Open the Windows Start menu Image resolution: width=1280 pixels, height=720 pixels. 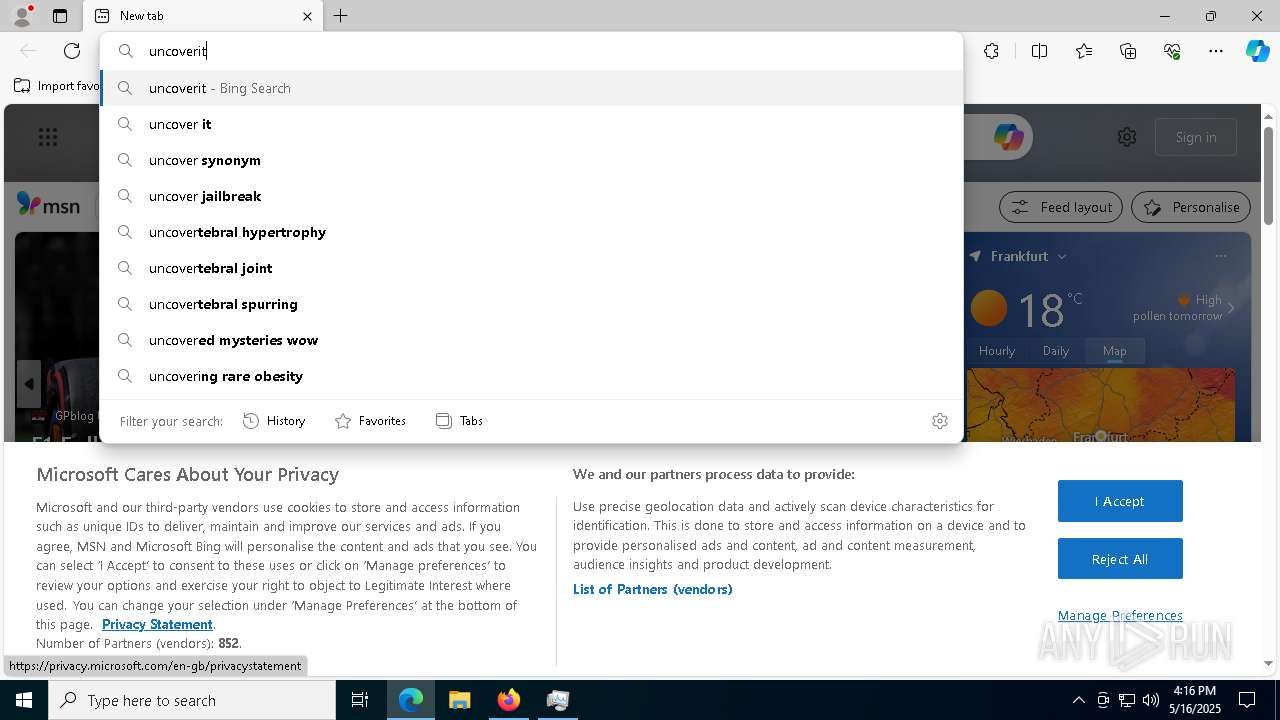(x=24, y=700)
